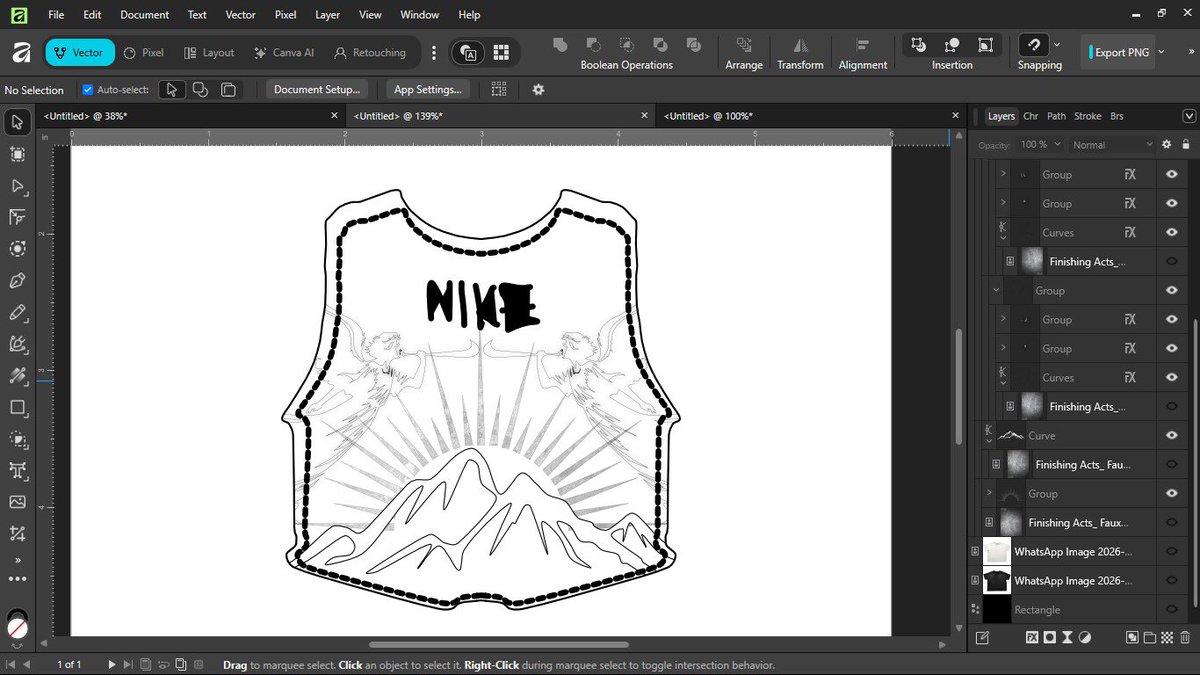Switch to the Stroke panel tab
Screen dimensions: 1200x675
[x=1087, y=116]
